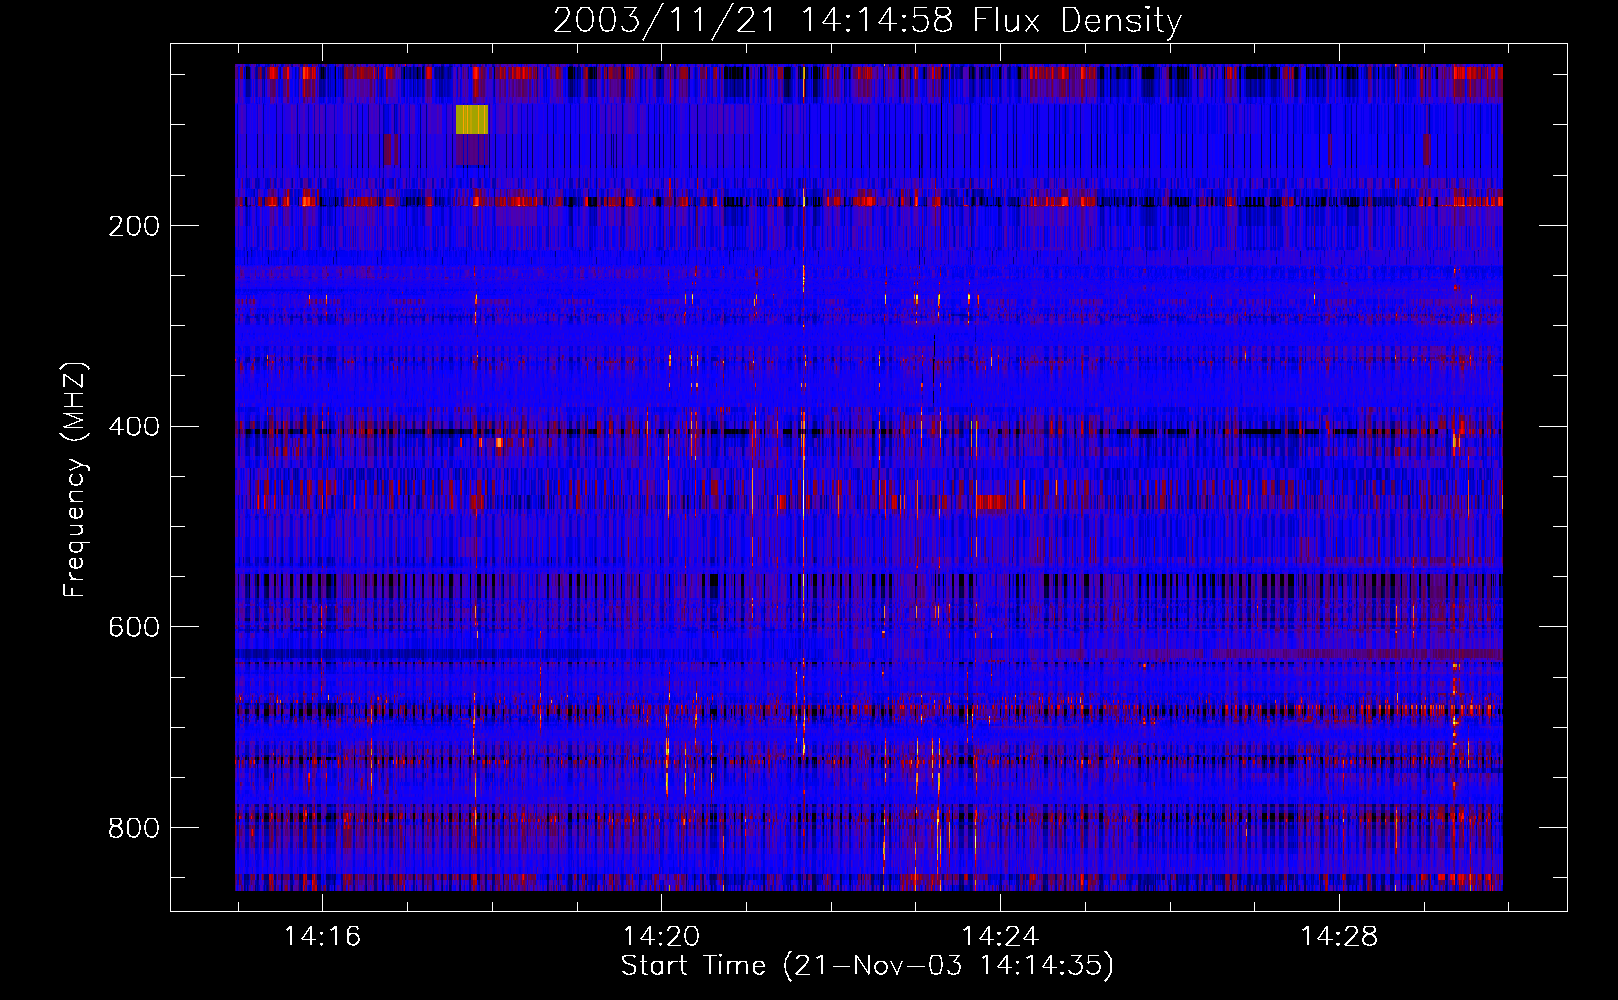Click the 14:16 time tick label
1618x1000 pixels.
tap(322, 937)
